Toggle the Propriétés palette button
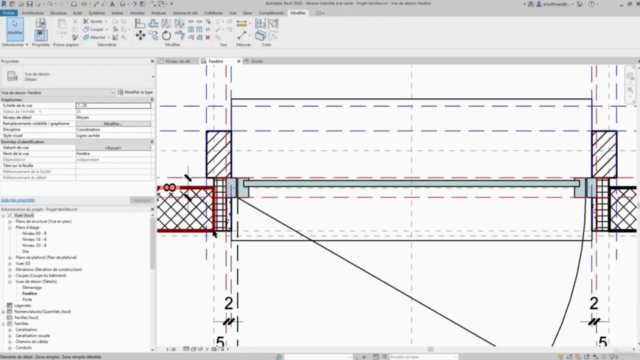Screen dimensions: 640x360 [x=40, y=35]
